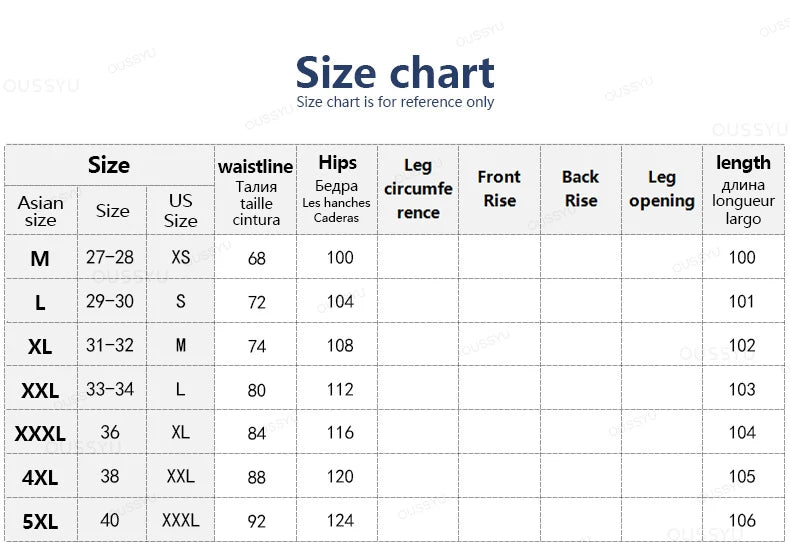Select the length value '106'

point(742,520)
